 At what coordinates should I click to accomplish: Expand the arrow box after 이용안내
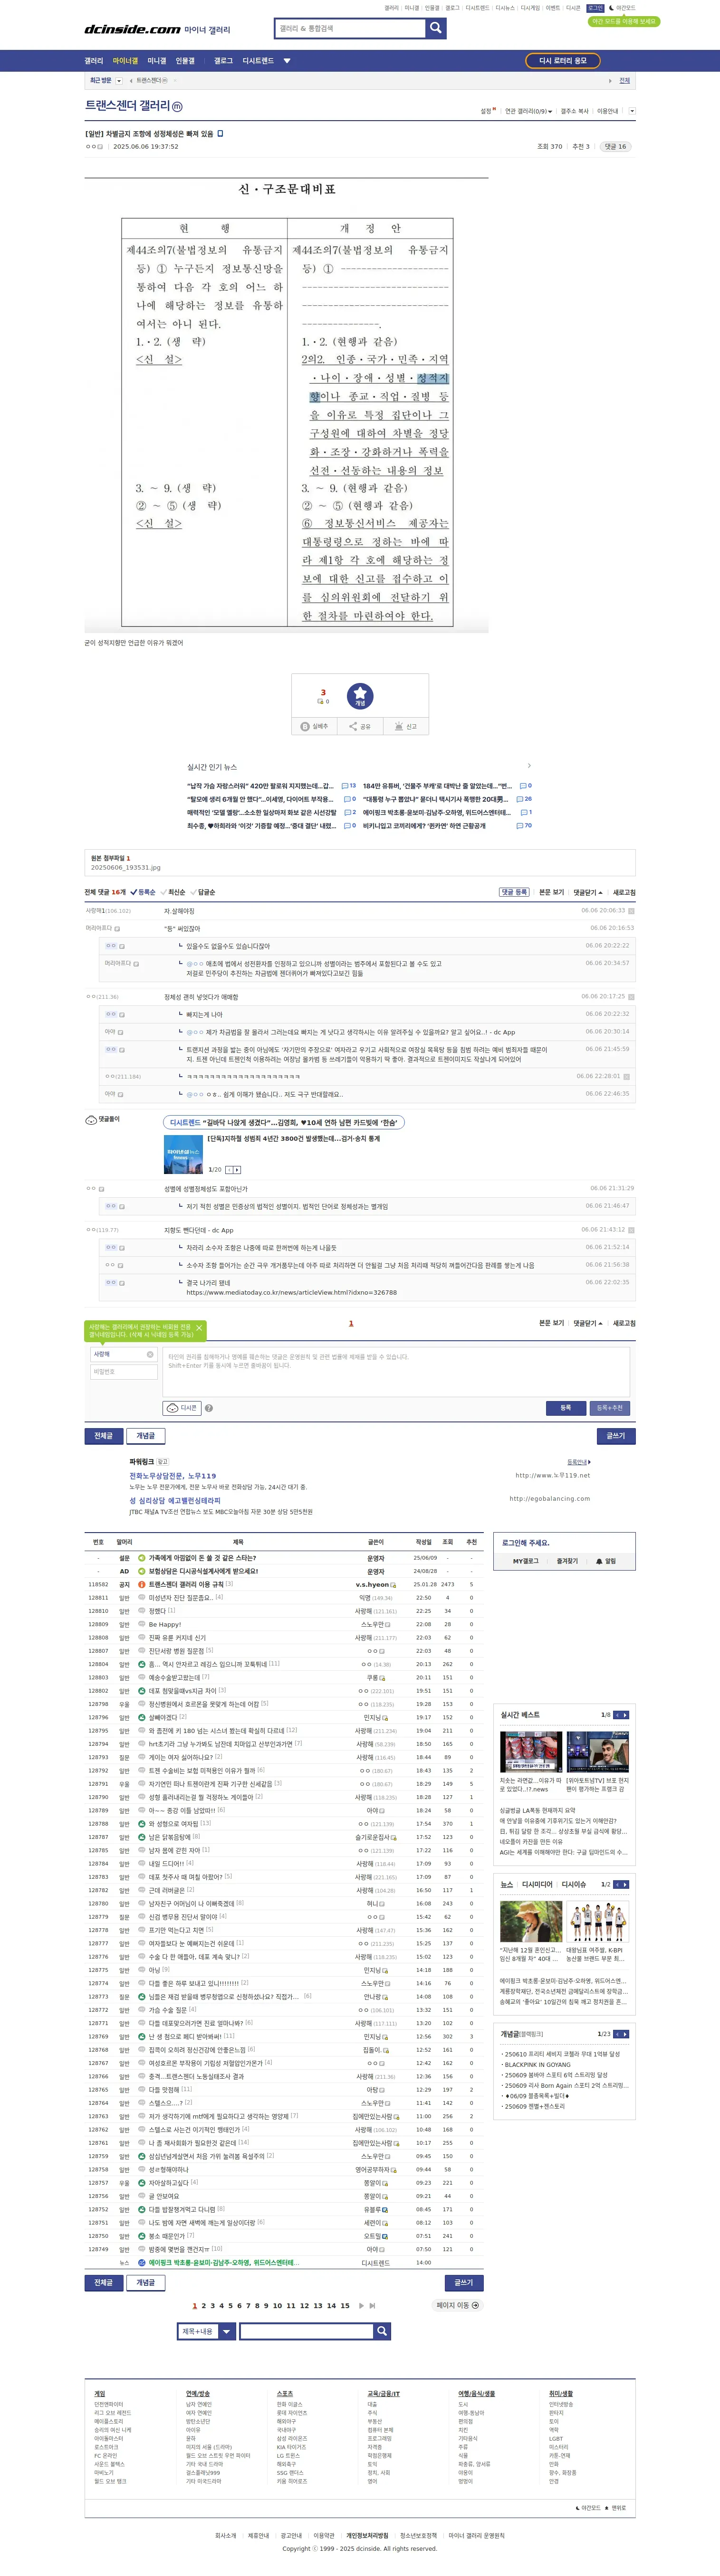click(x=632, y=111)
